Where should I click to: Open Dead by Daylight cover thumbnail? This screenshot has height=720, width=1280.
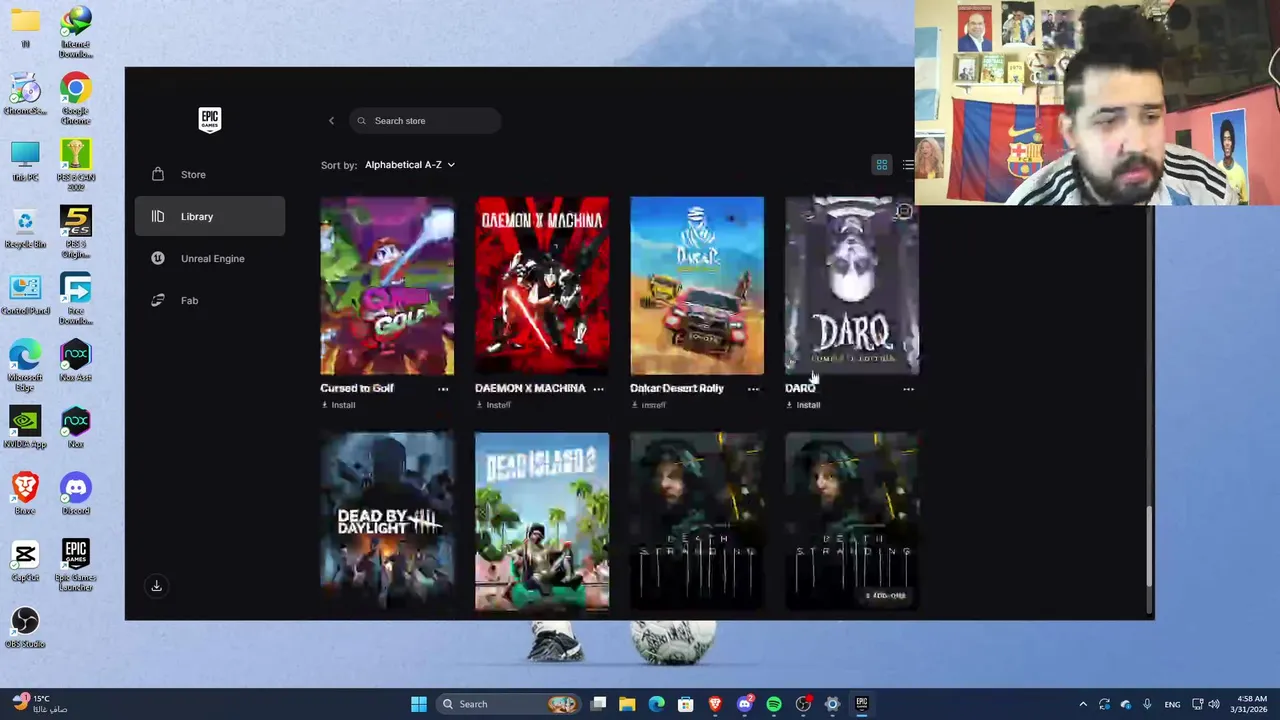(x=387, y=521)
